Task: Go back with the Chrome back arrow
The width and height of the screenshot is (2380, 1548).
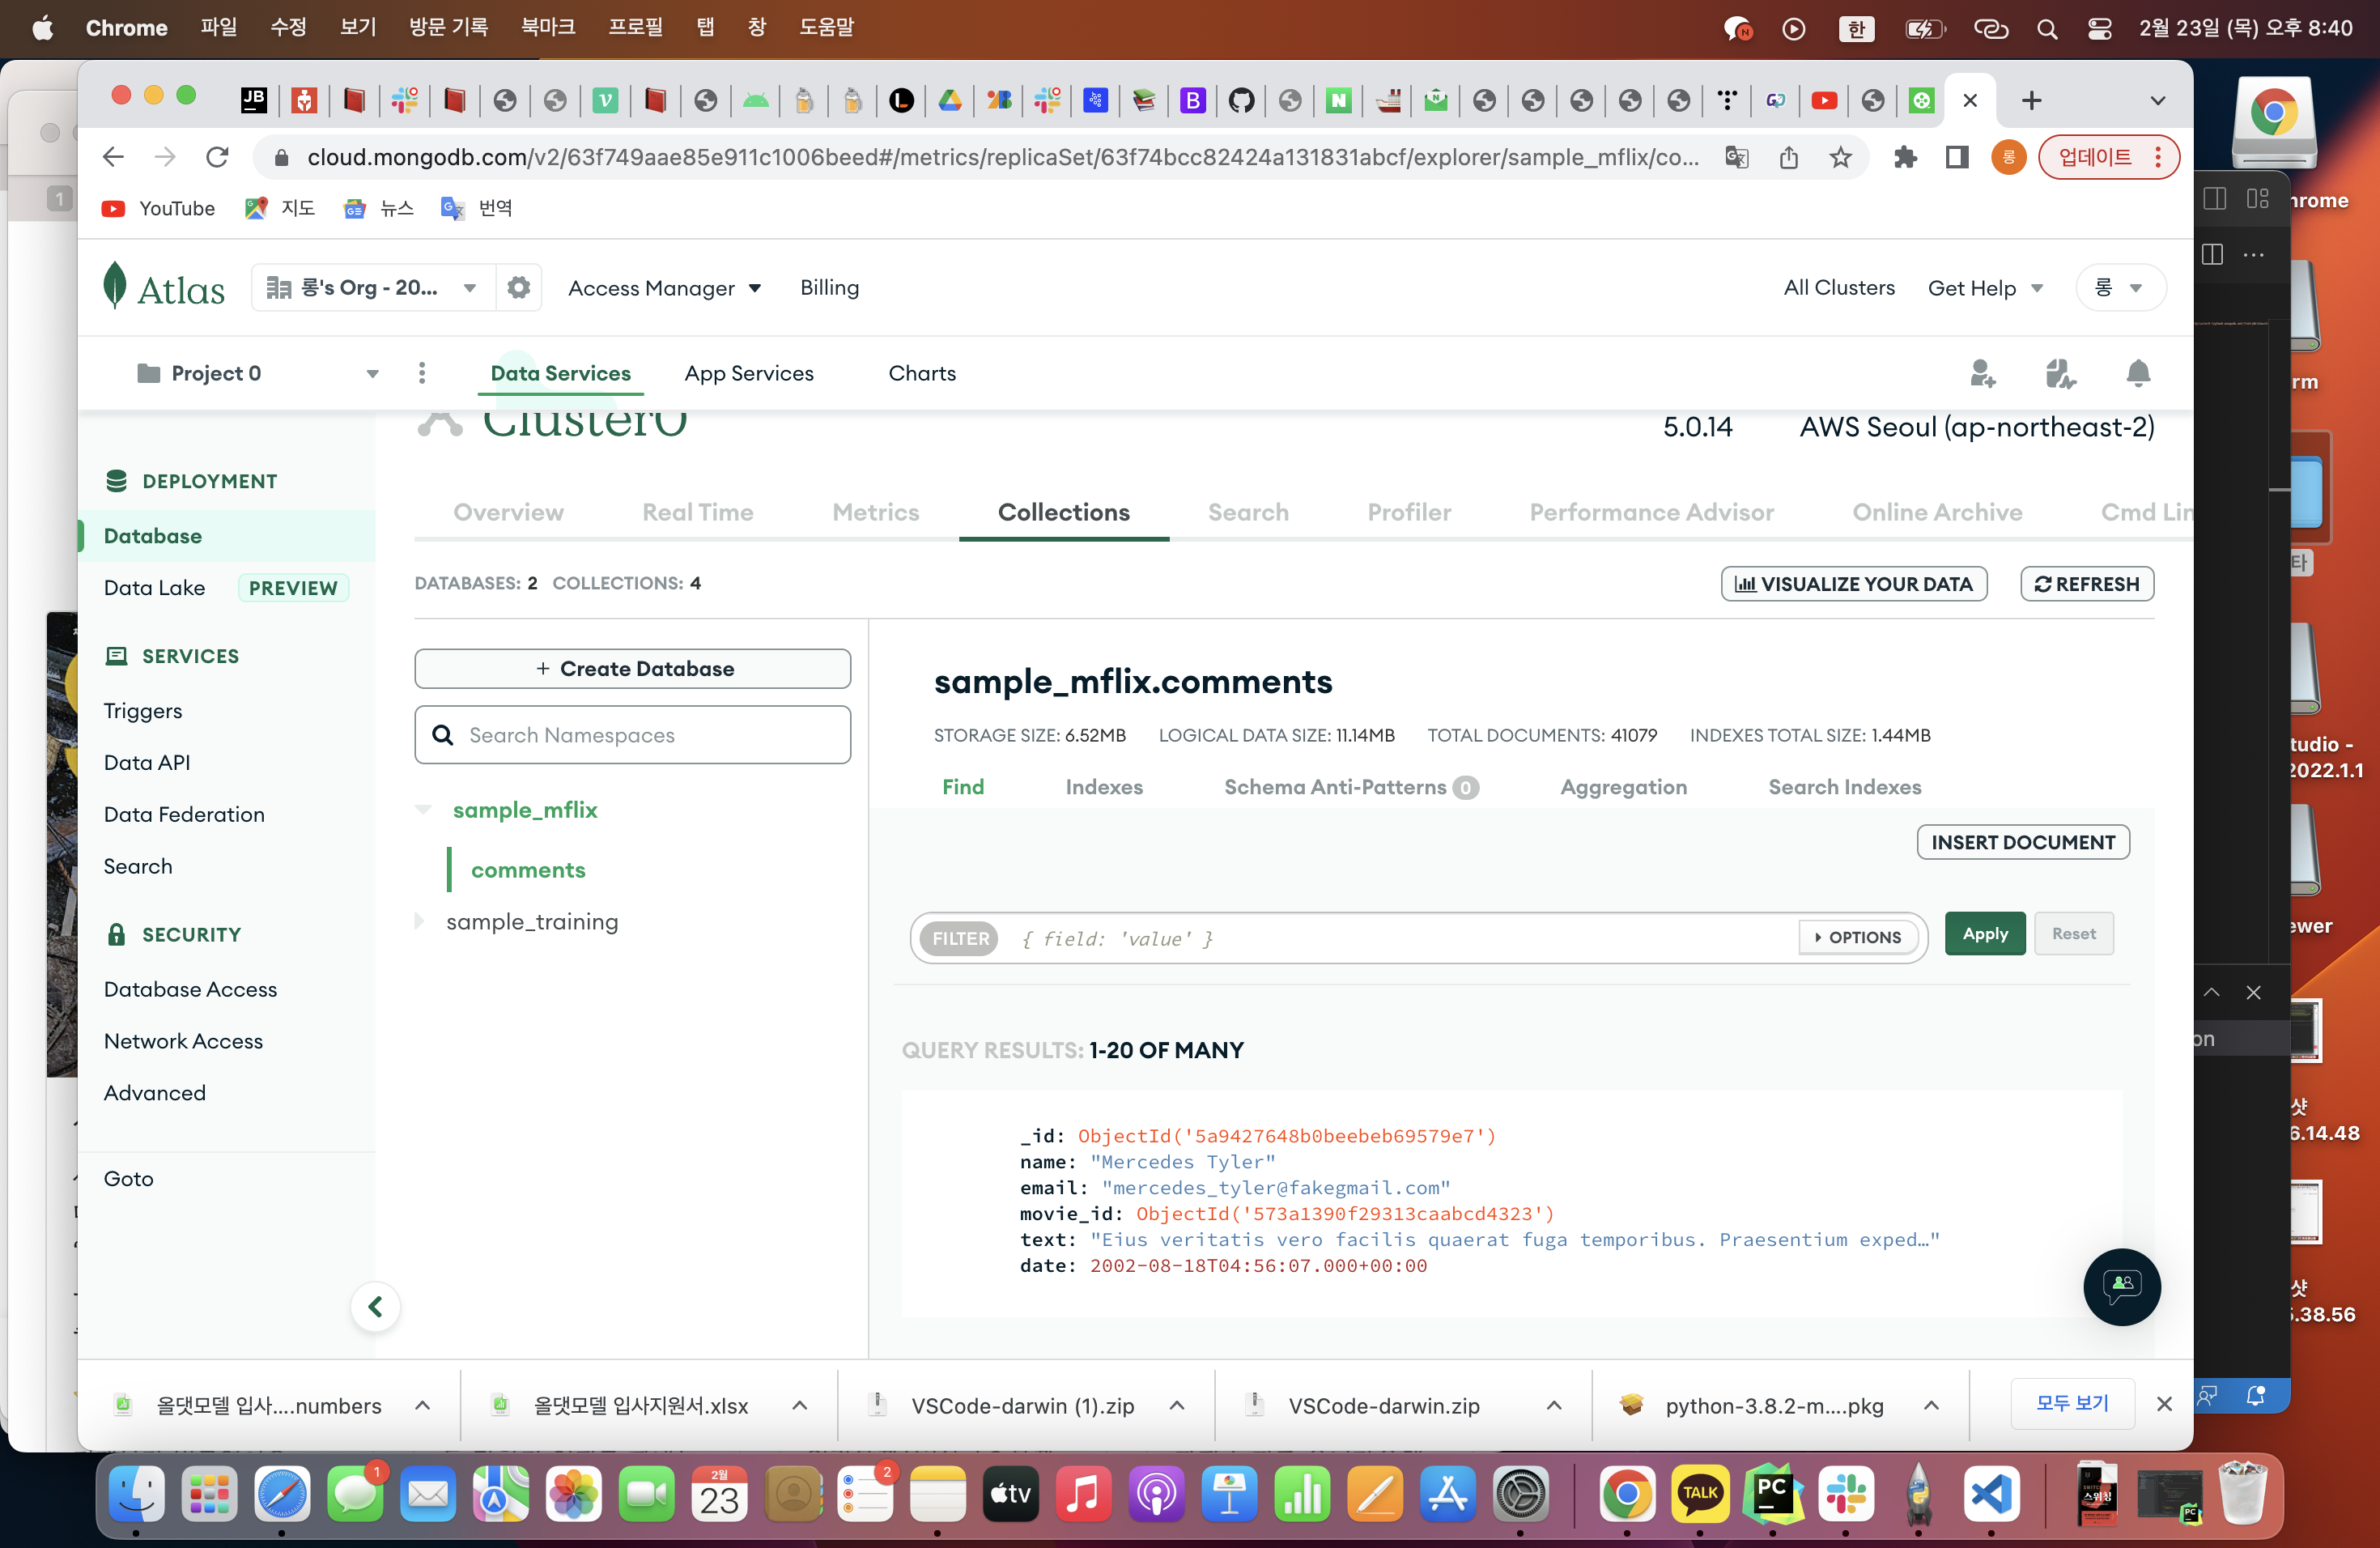Action: tap(114, 157)
